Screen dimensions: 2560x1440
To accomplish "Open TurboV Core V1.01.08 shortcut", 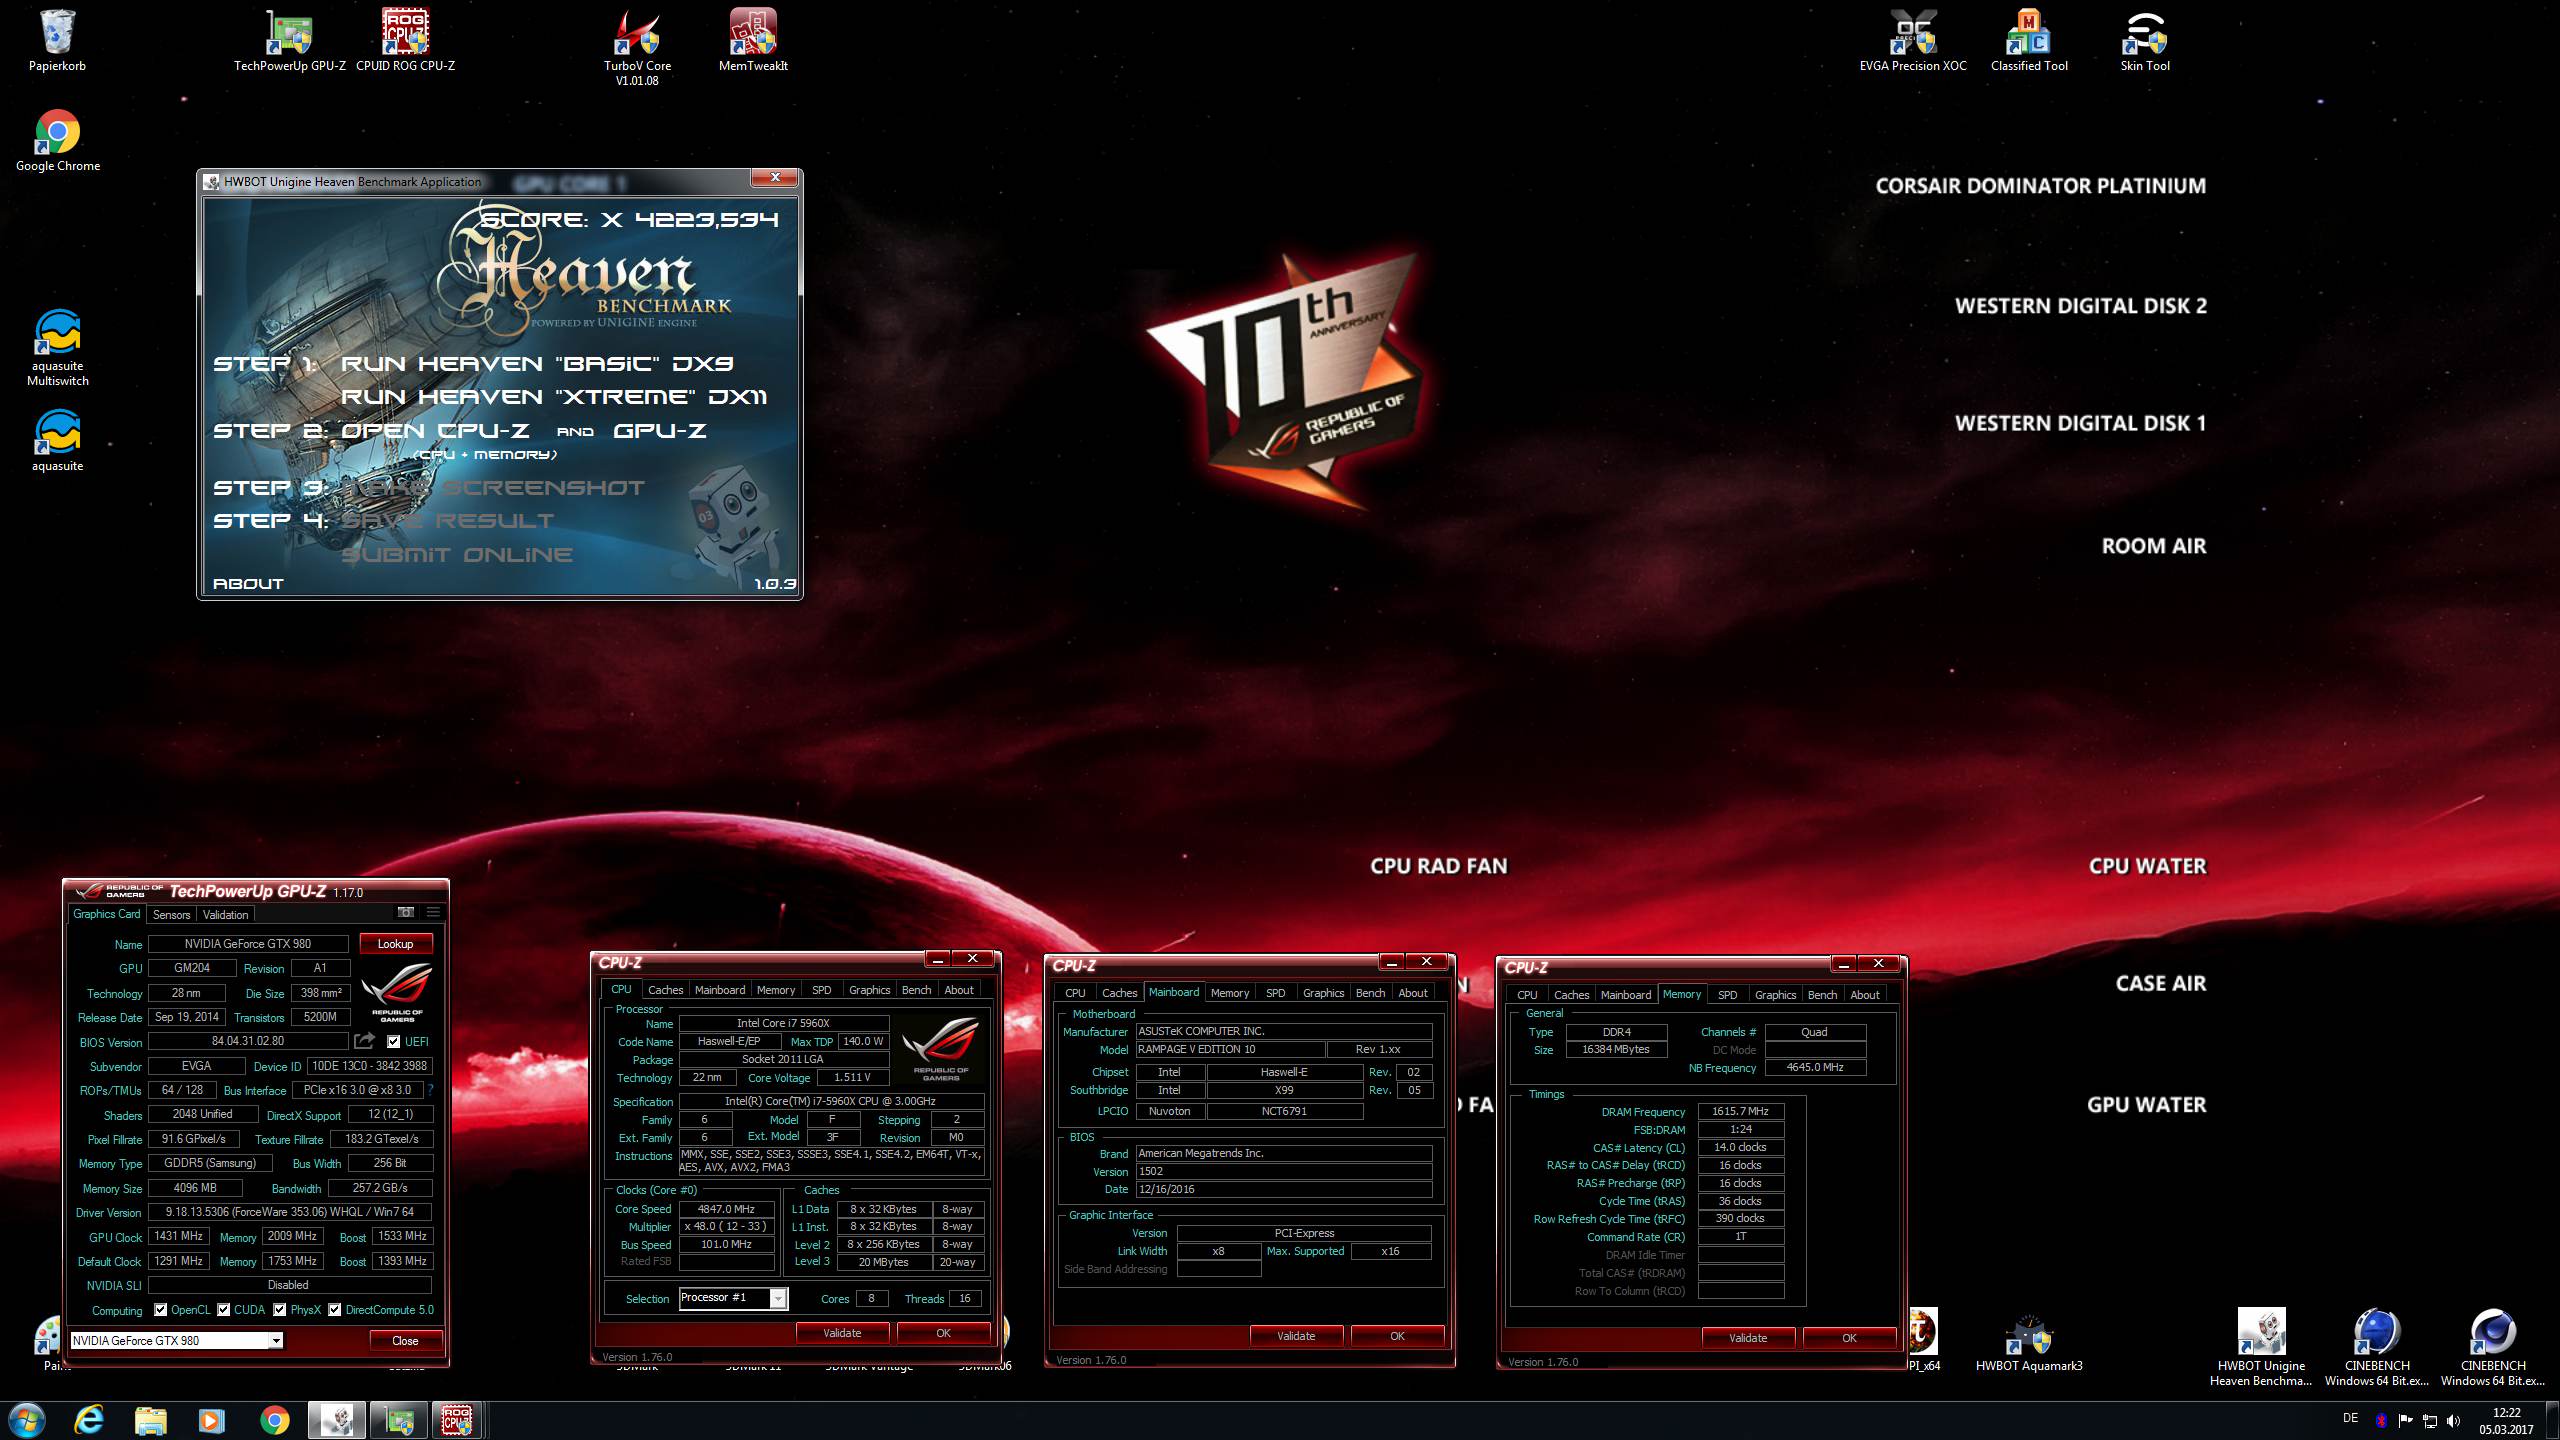I will pyautogui.click(x=637, y=47).
